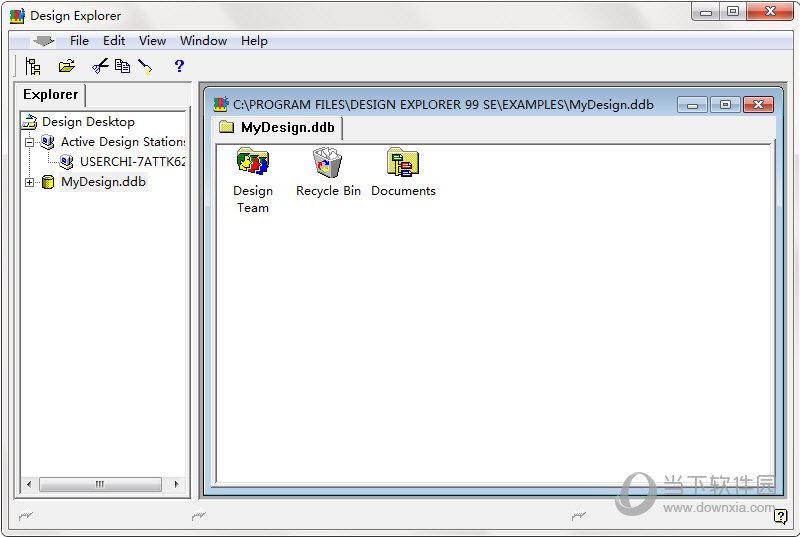Click the Design Explorer app icon in title bar
Screen dimensions: 800x537
point(17,16)
